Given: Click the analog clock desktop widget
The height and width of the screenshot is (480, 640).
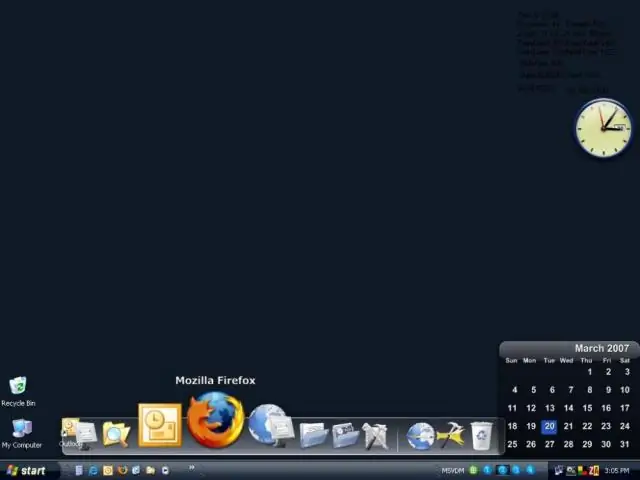Looking at the screenshot, I should 602,128.
